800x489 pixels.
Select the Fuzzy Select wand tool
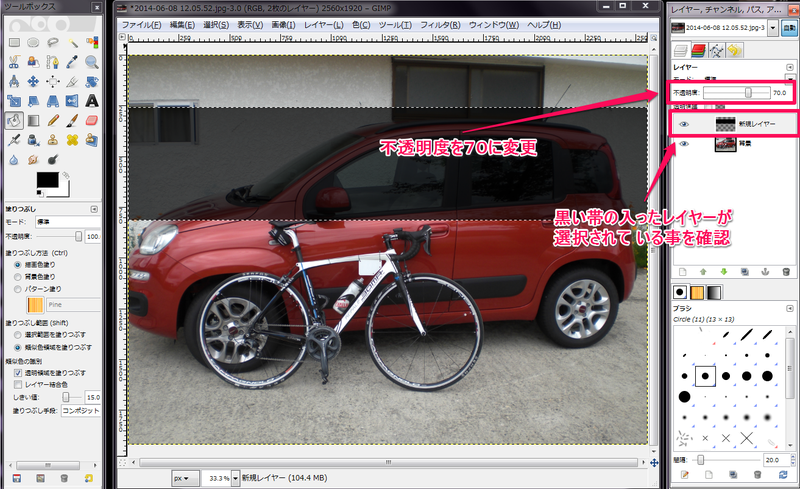pyautogui.click(x=72, y=42)
